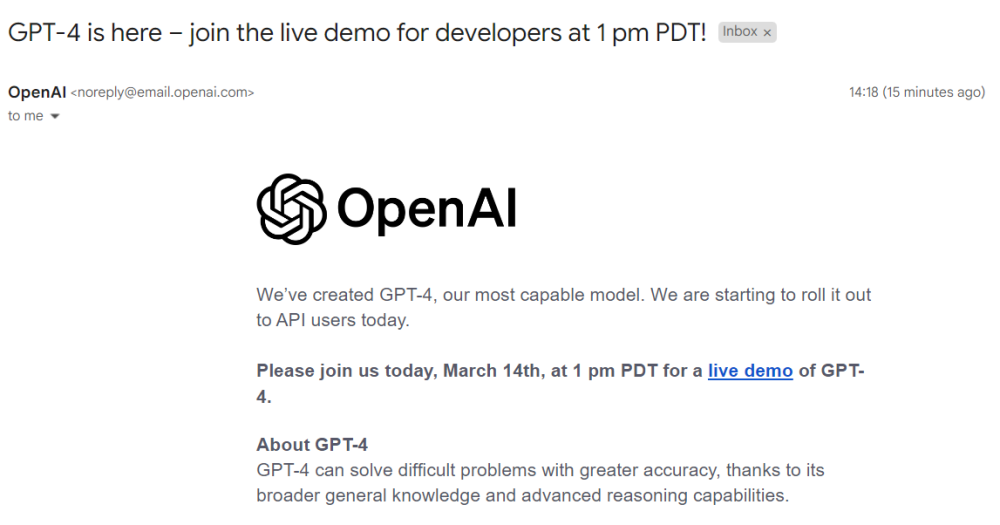The width and height of the screenshot is (1000, 525).
Task: Click the "GPT-4 can solve difficult problems" sentence
Action: [420, 470]
